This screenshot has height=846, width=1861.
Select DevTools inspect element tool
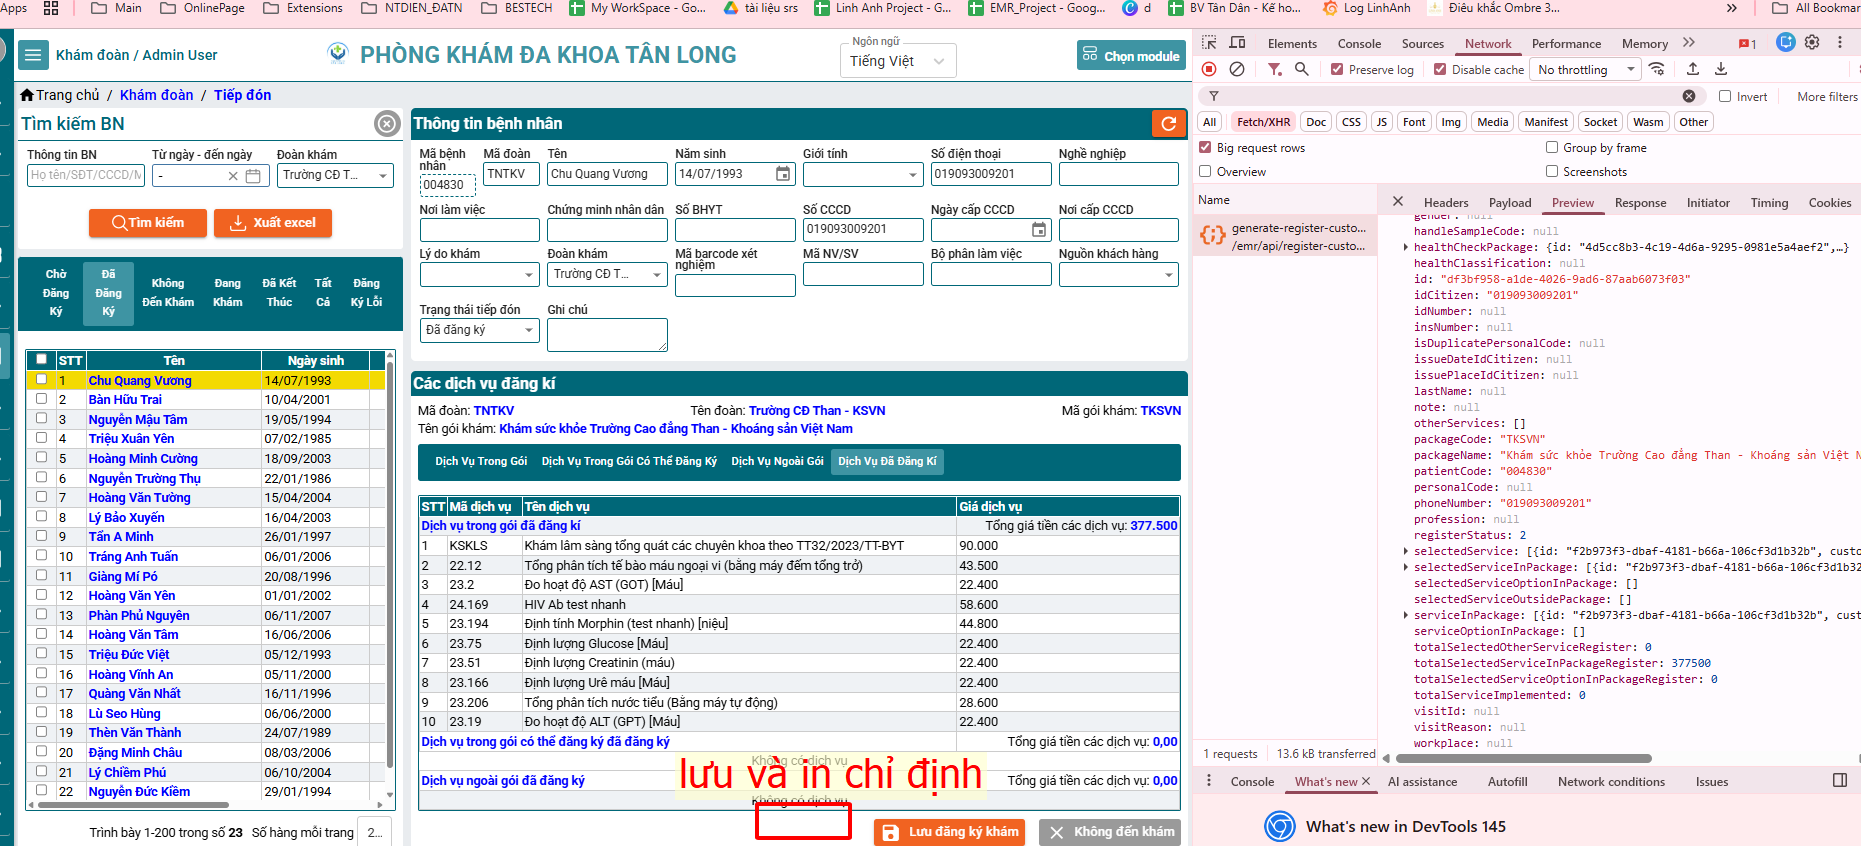[x=1209, y=43]
